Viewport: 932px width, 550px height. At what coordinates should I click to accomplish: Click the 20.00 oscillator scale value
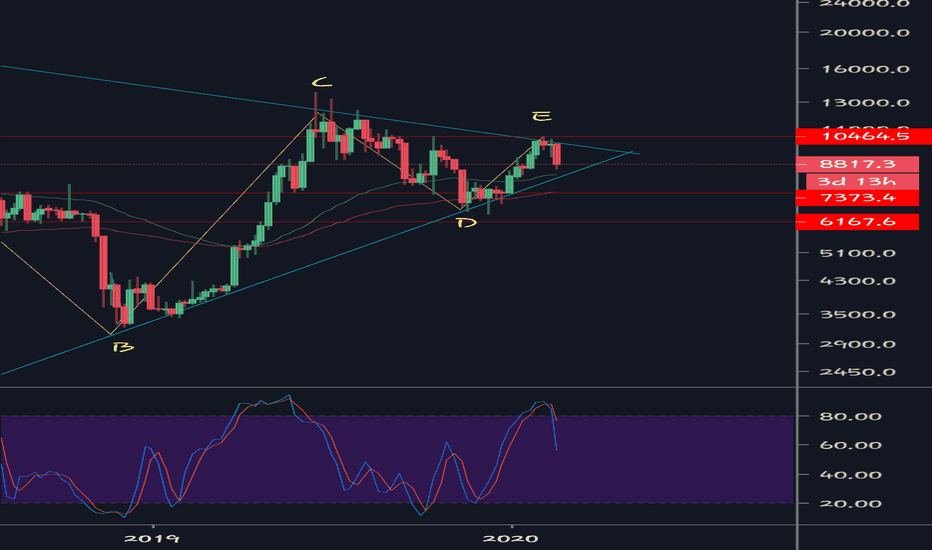[851, 504]
